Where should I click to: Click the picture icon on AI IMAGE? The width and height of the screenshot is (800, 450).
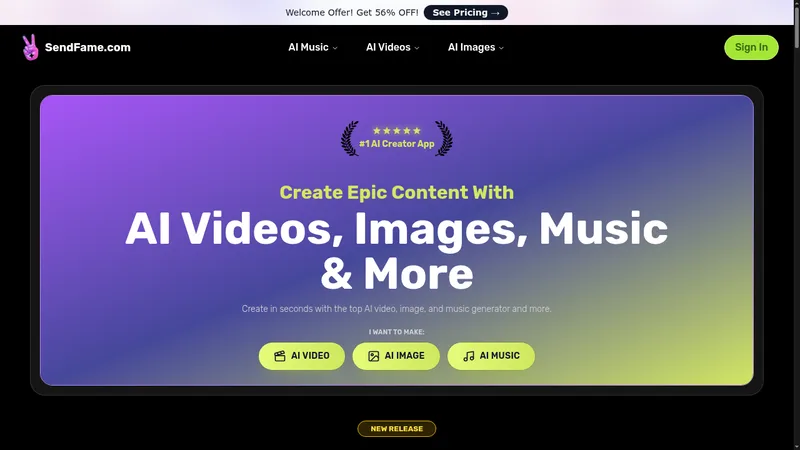373,356
